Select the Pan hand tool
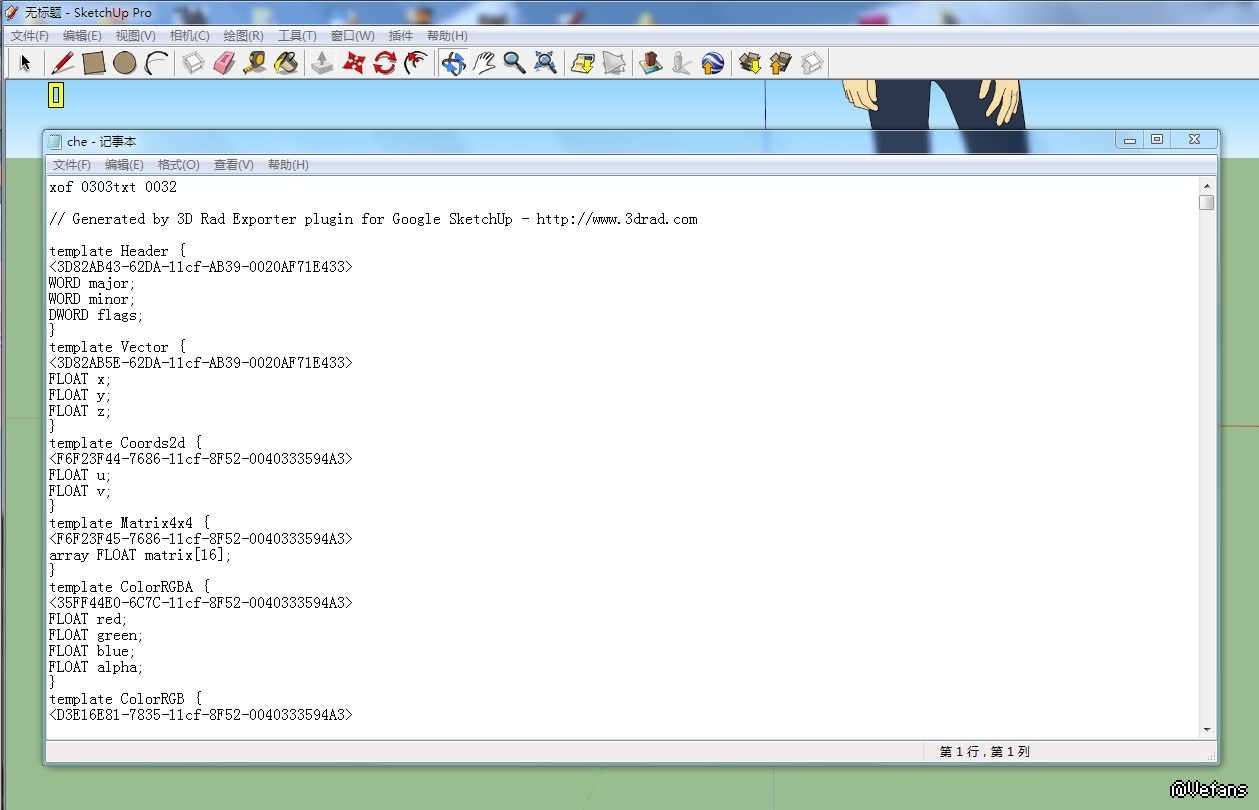 click(x=484, y=63)
